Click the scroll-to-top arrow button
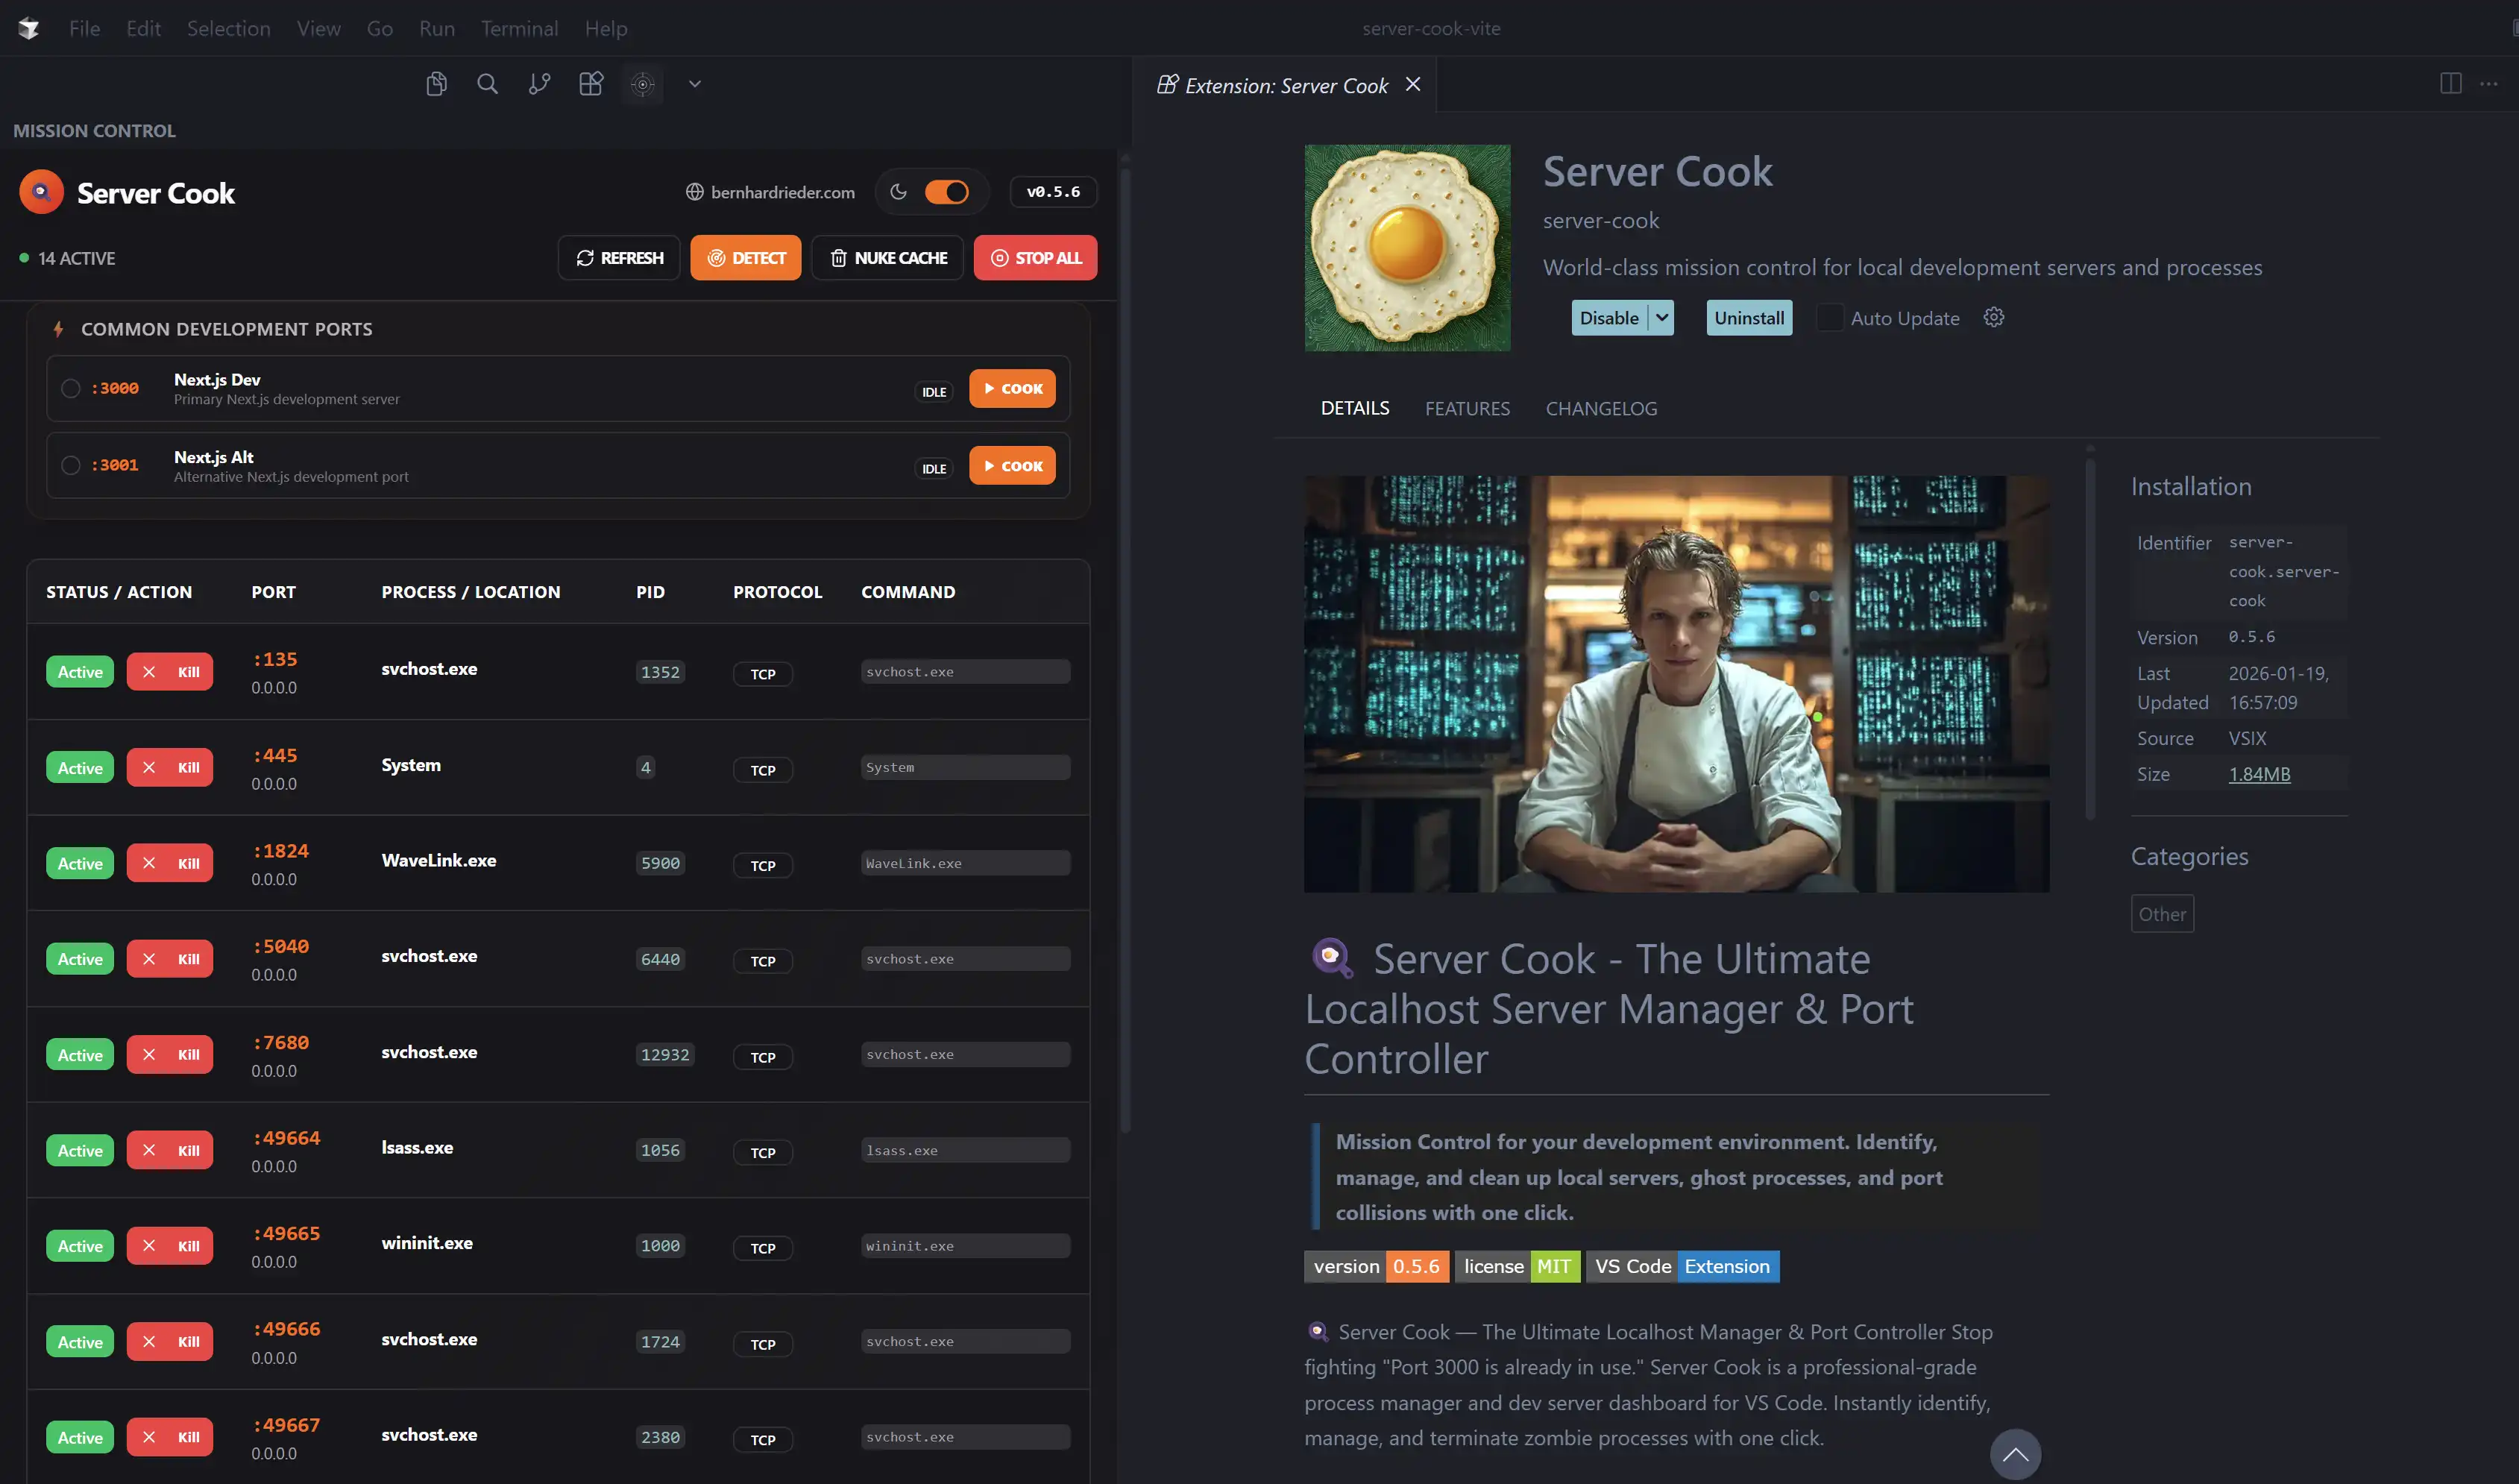The image size is (2519, 1484). [x=2015, y=1455]
